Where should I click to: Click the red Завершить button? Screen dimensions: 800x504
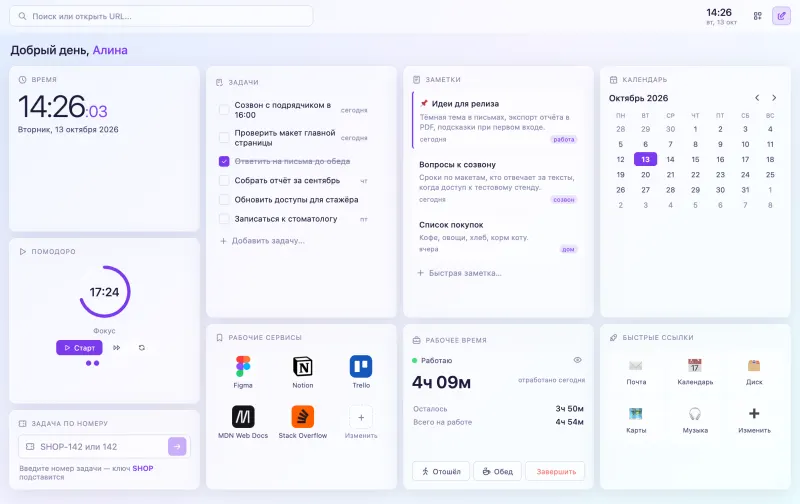click(x=556, y=471)
